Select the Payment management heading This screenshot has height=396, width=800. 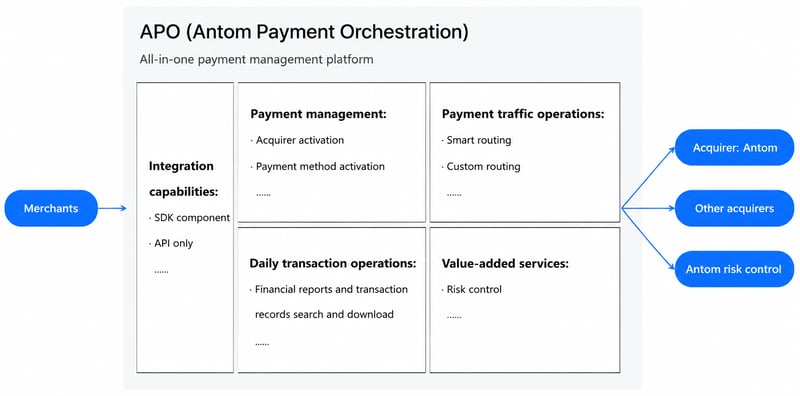click(x=319, y=114)
